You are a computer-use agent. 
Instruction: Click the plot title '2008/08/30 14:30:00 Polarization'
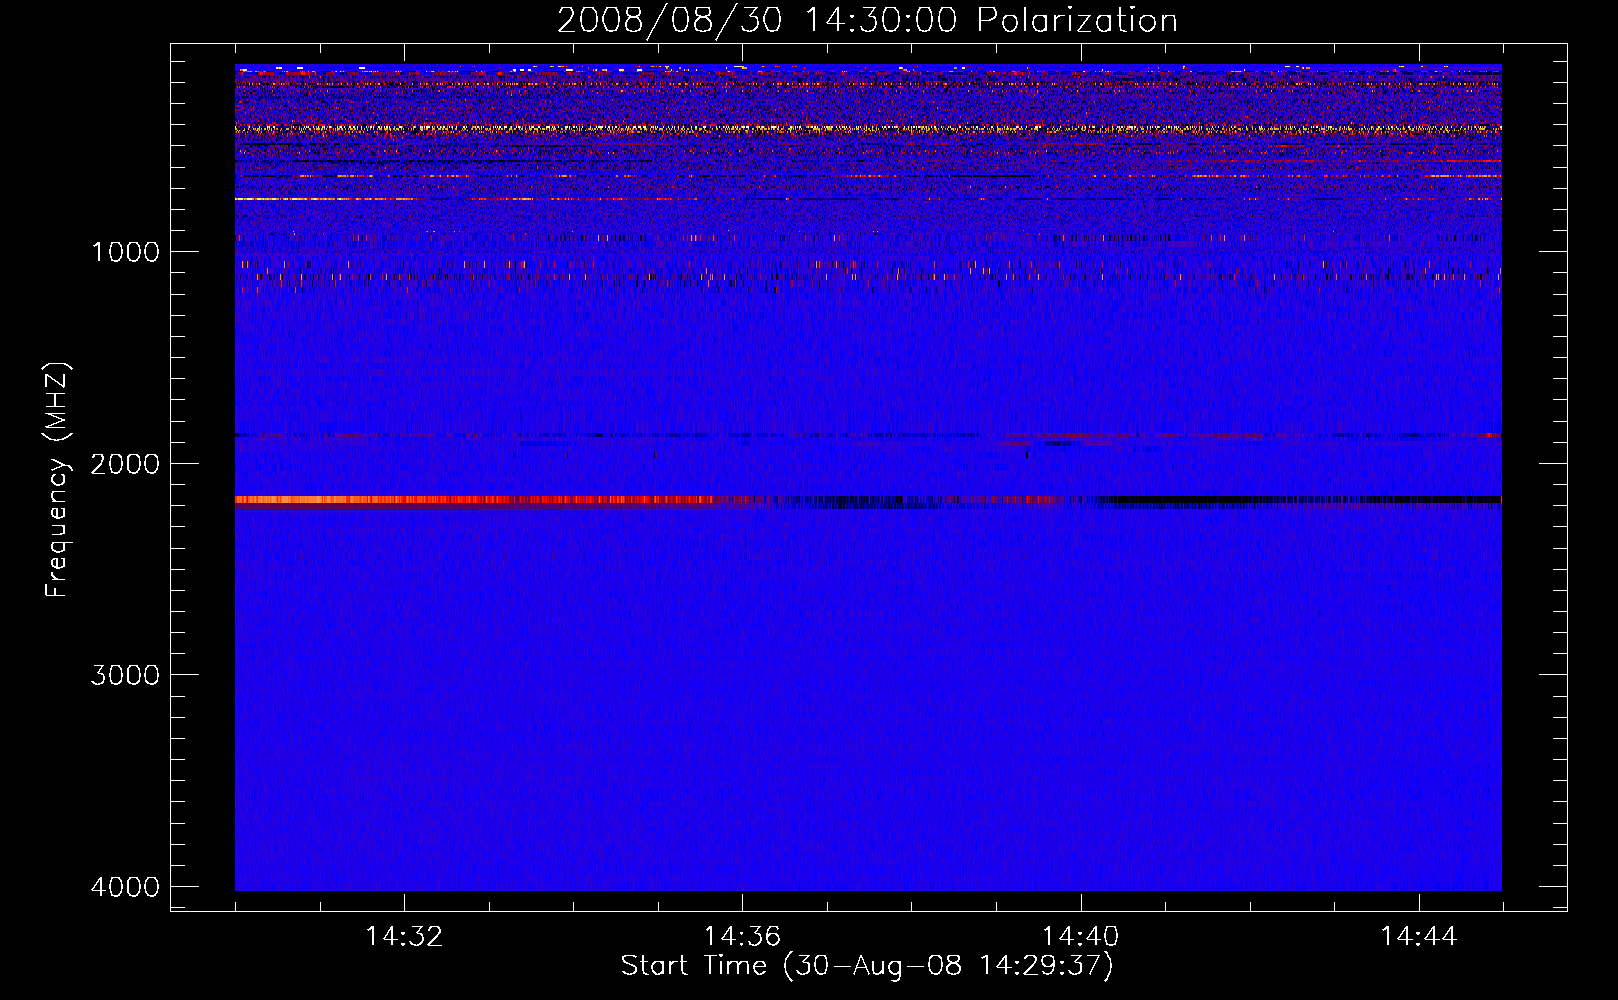tap(867, 20)
